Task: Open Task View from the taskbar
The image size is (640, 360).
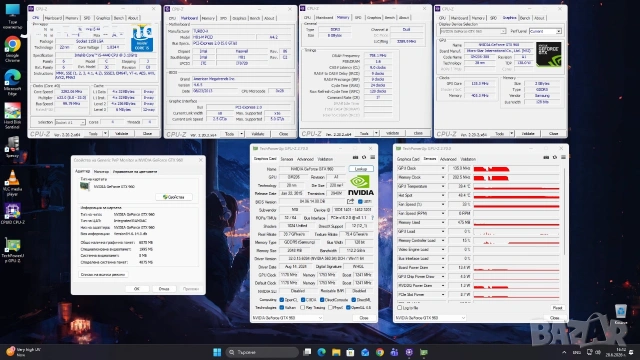Action: click(x=307, y=352)
